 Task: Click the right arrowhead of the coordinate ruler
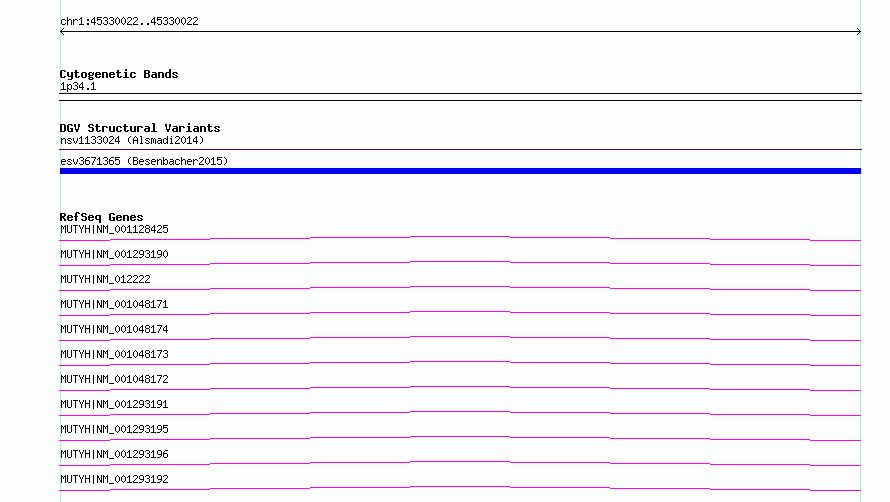858,32
